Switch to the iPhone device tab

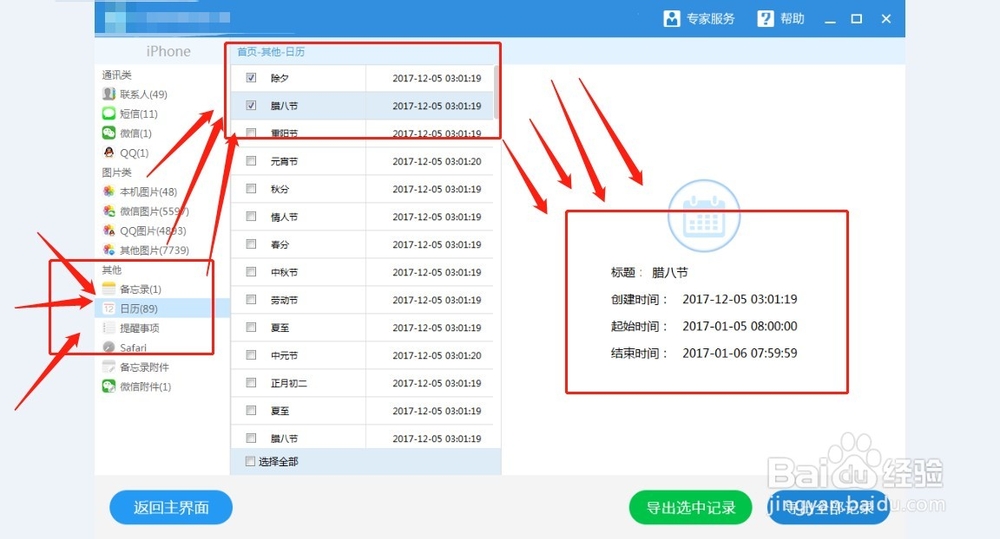point(168,51)
